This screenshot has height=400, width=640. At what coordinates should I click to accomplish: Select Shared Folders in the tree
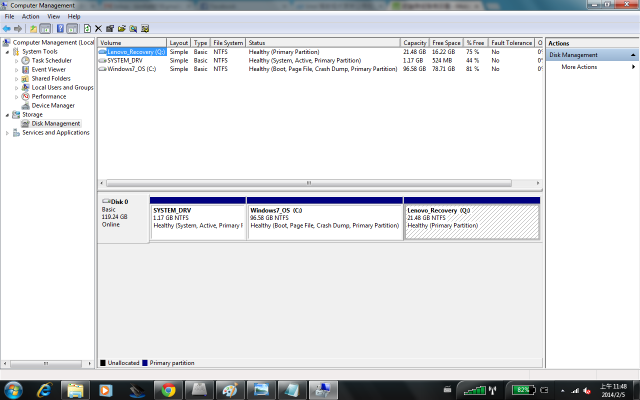click(x=51, y=78)
